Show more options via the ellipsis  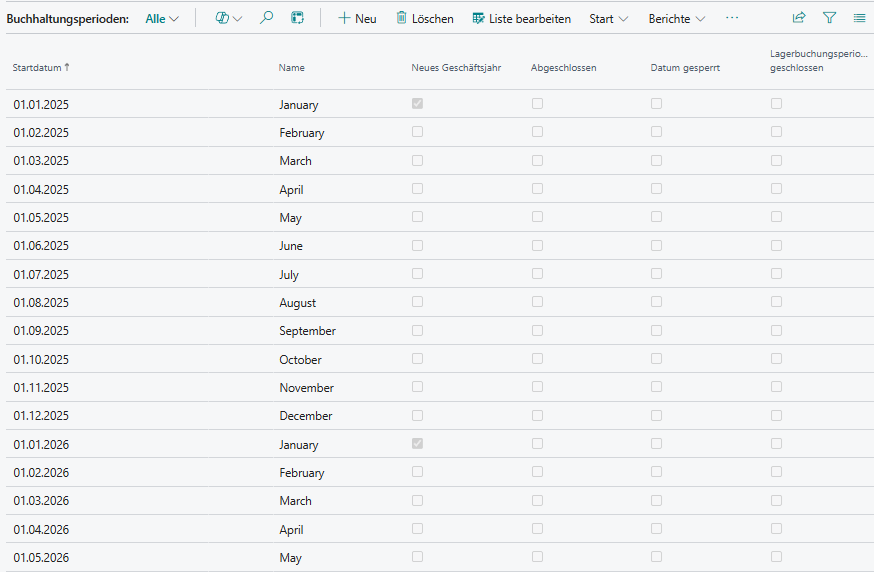pos(732,18)
